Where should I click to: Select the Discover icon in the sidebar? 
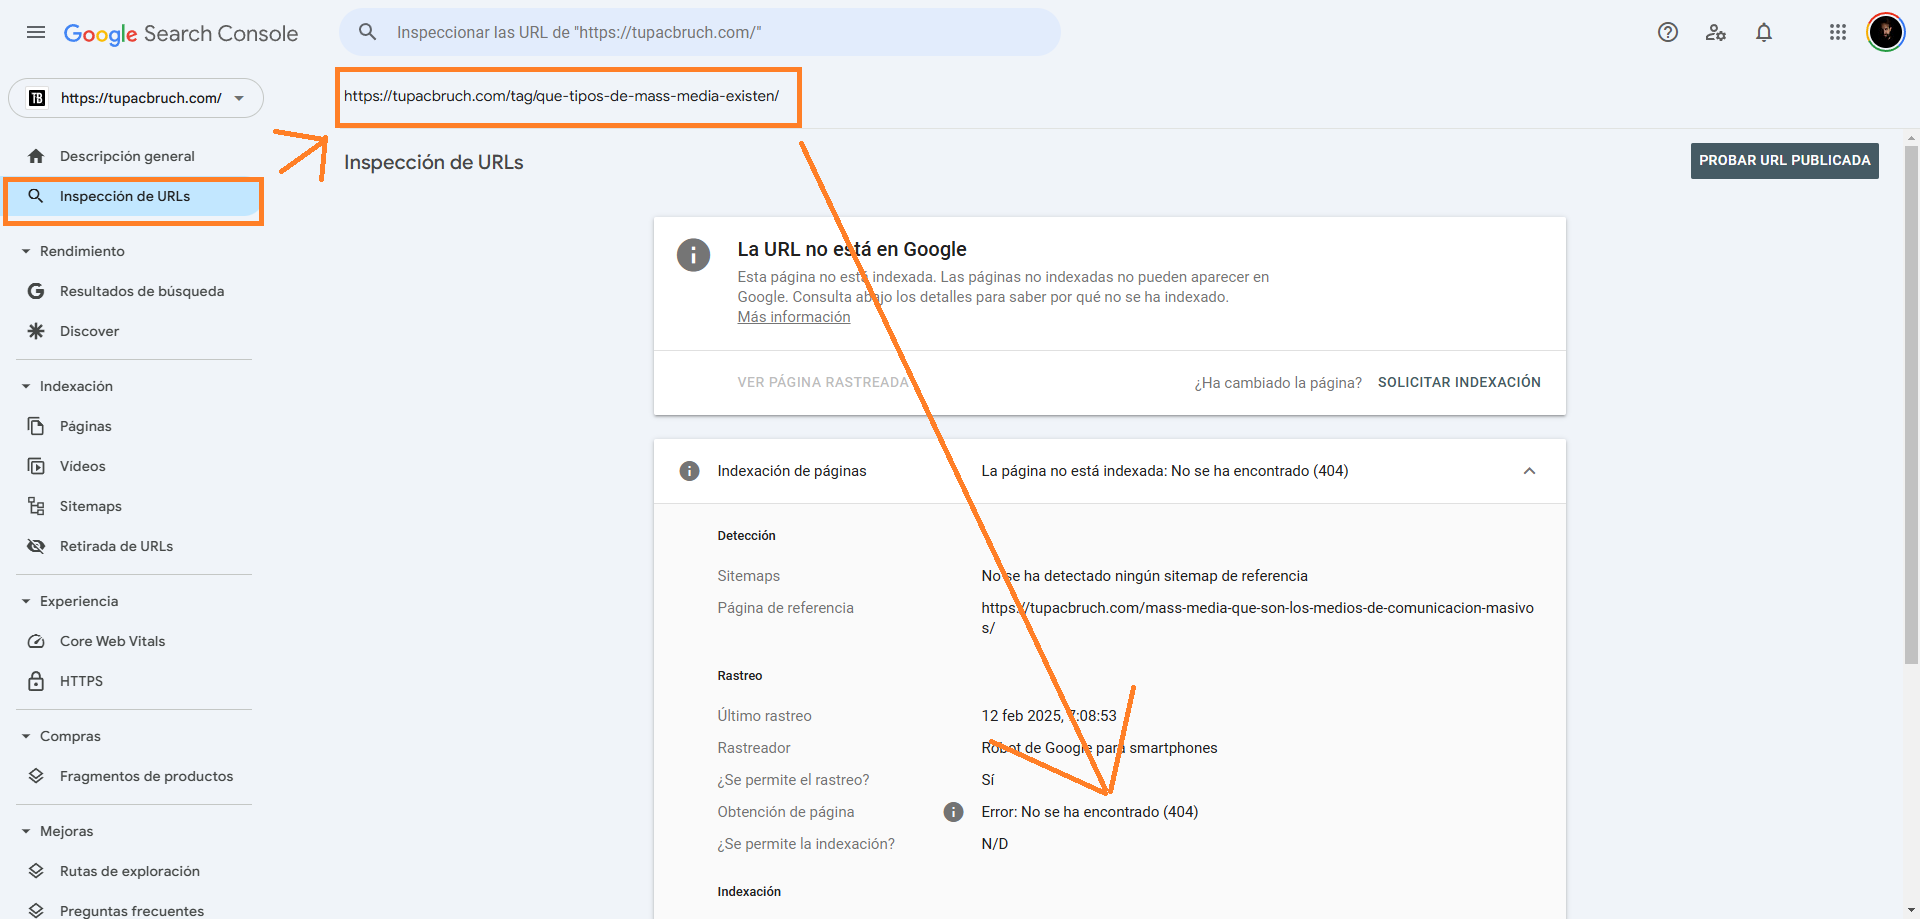point(36,331)
